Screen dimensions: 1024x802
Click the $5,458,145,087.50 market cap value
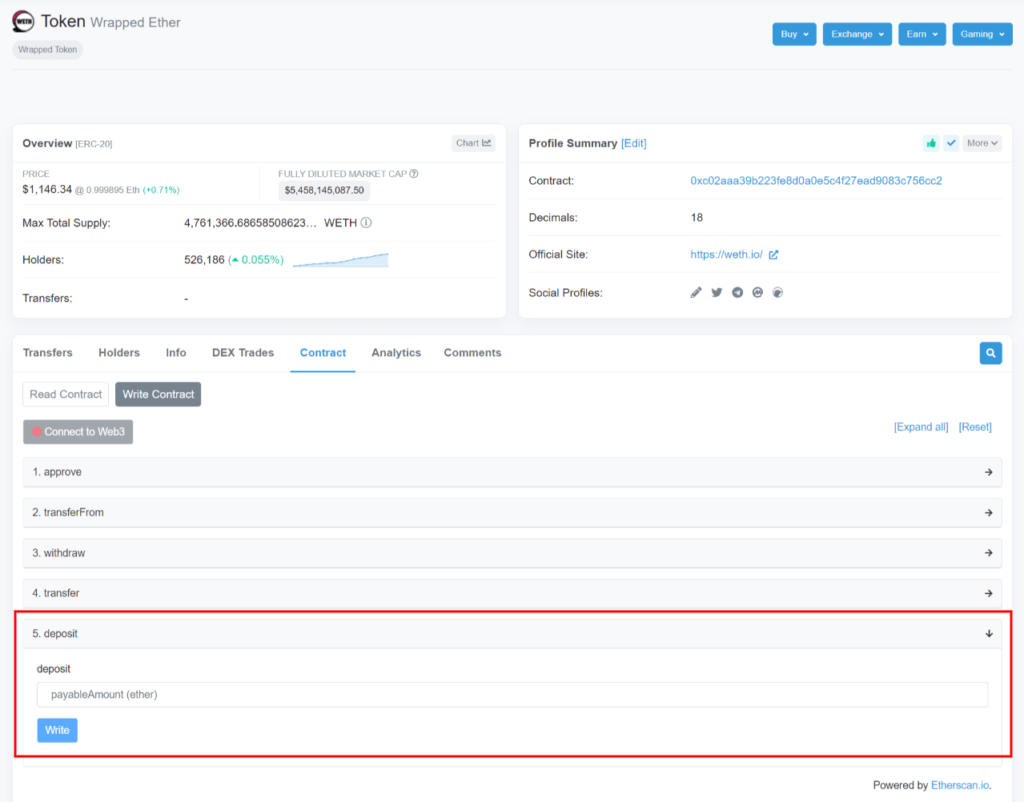[324, 191]
